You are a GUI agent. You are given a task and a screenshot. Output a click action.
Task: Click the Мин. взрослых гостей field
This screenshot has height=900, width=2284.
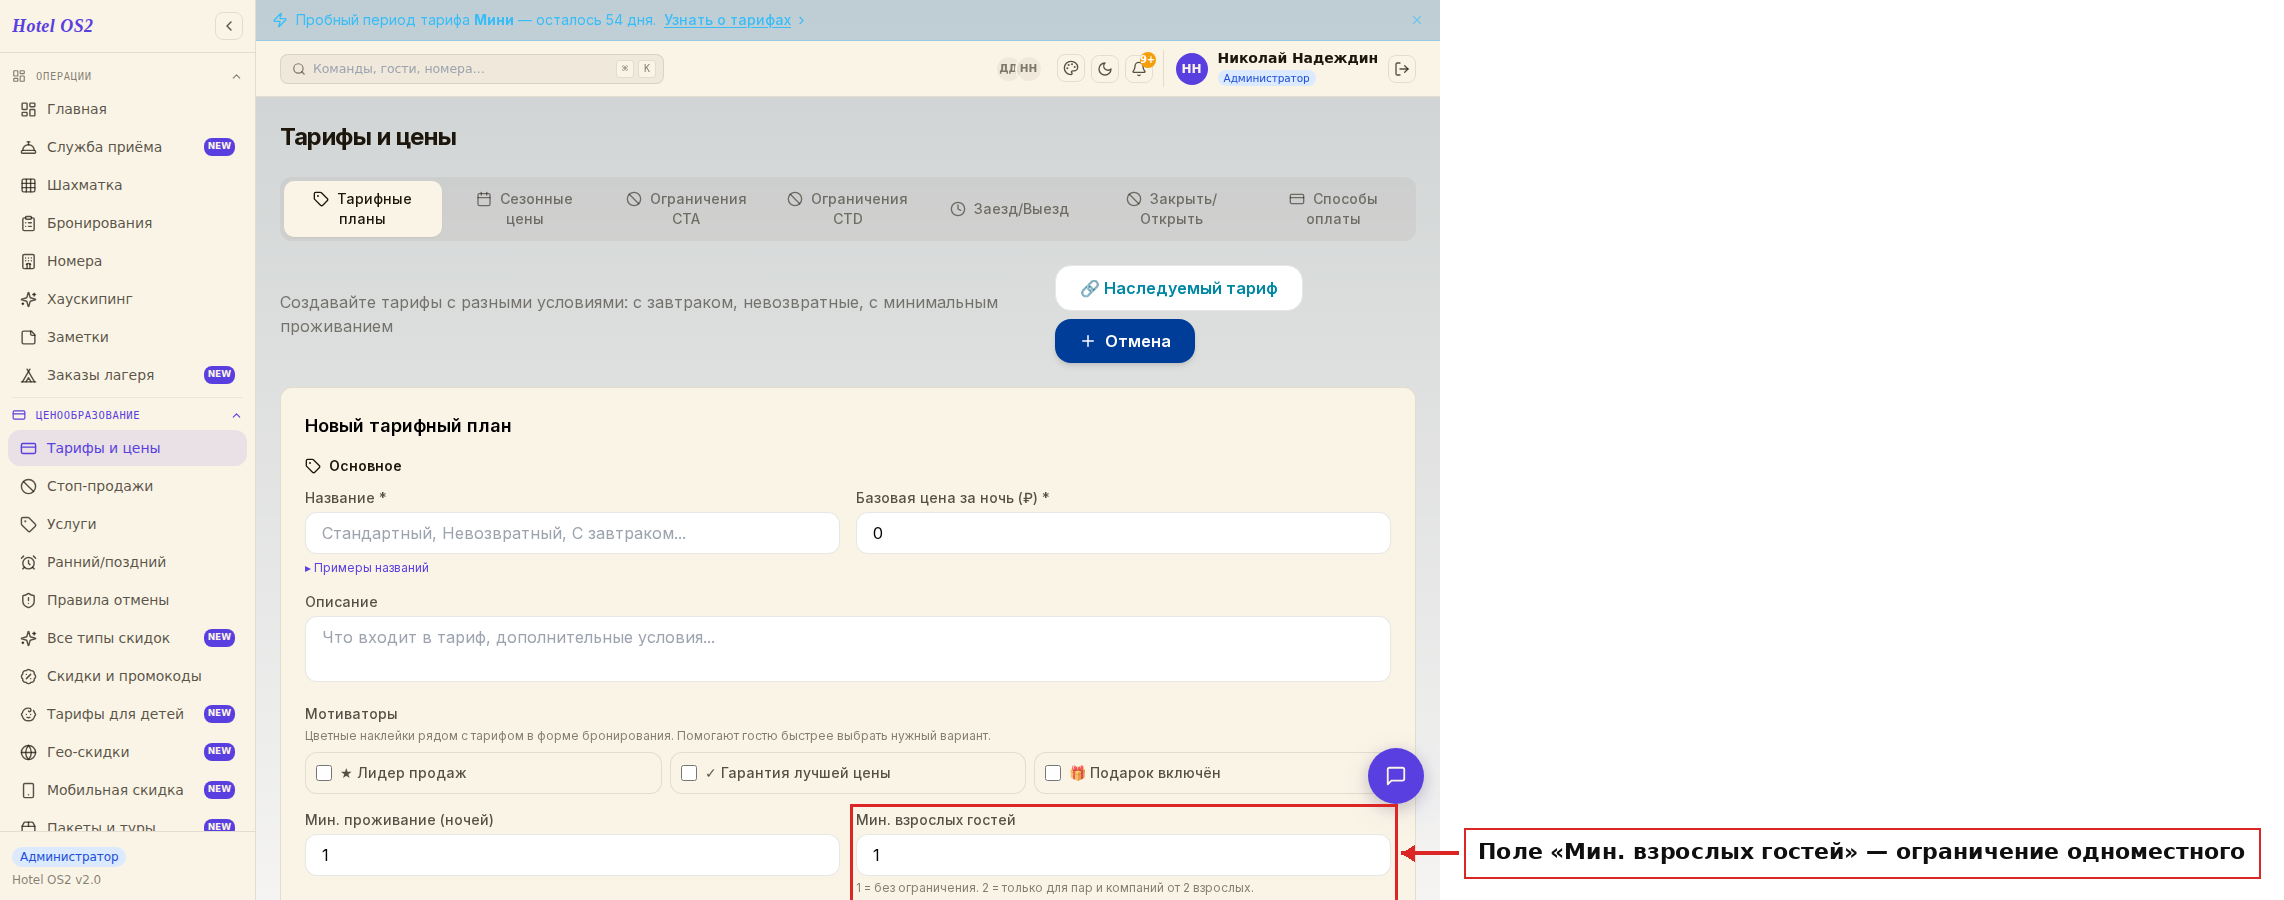[1123, 855]
